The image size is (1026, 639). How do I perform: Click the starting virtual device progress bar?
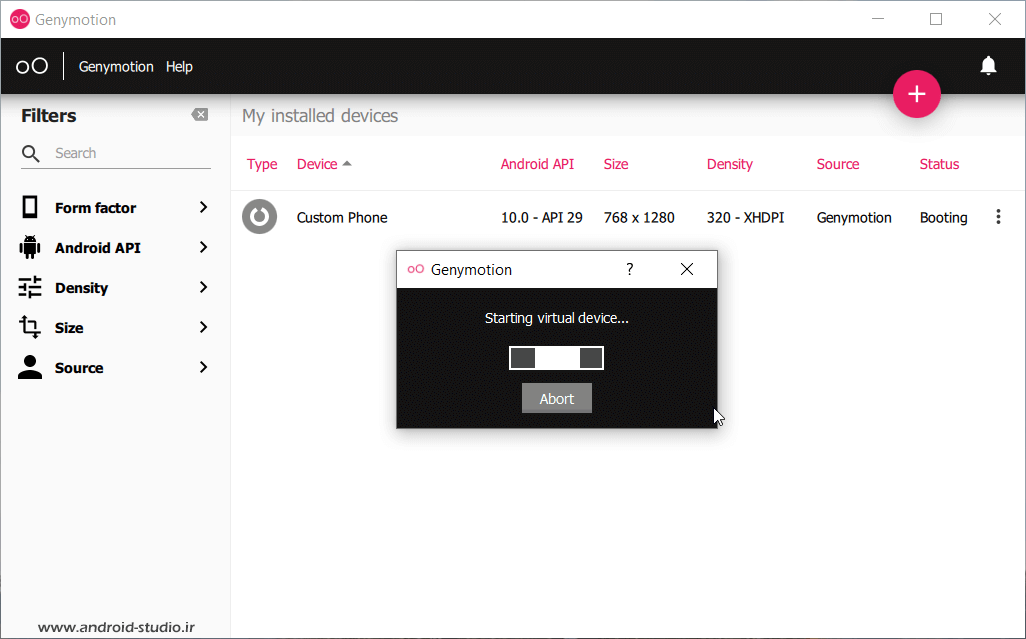tap(556, 358)
